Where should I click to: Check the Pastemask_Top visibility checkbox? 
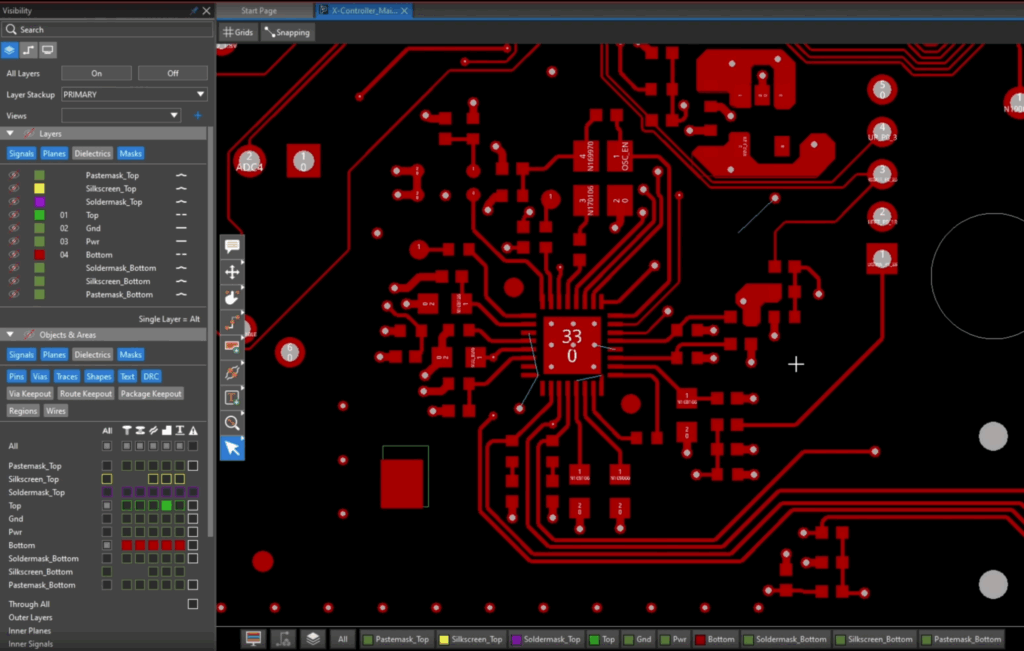[106, 465]
